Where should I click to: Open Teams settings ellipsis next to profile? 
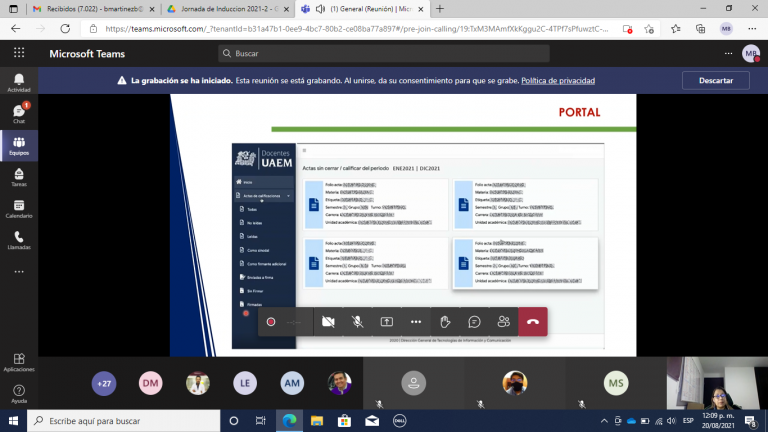click(728, 53)
